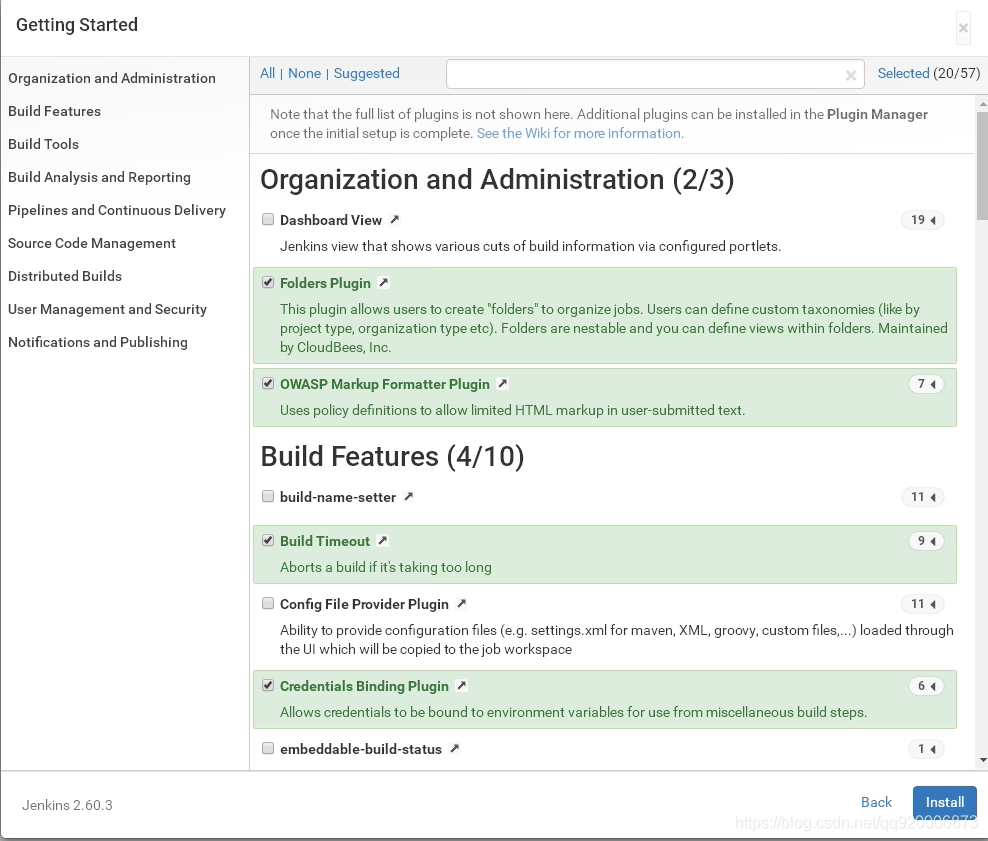This screenshot has width=988, height=841.
Task: Check the Config File Provider Plugin box
Action: [268, 603]
